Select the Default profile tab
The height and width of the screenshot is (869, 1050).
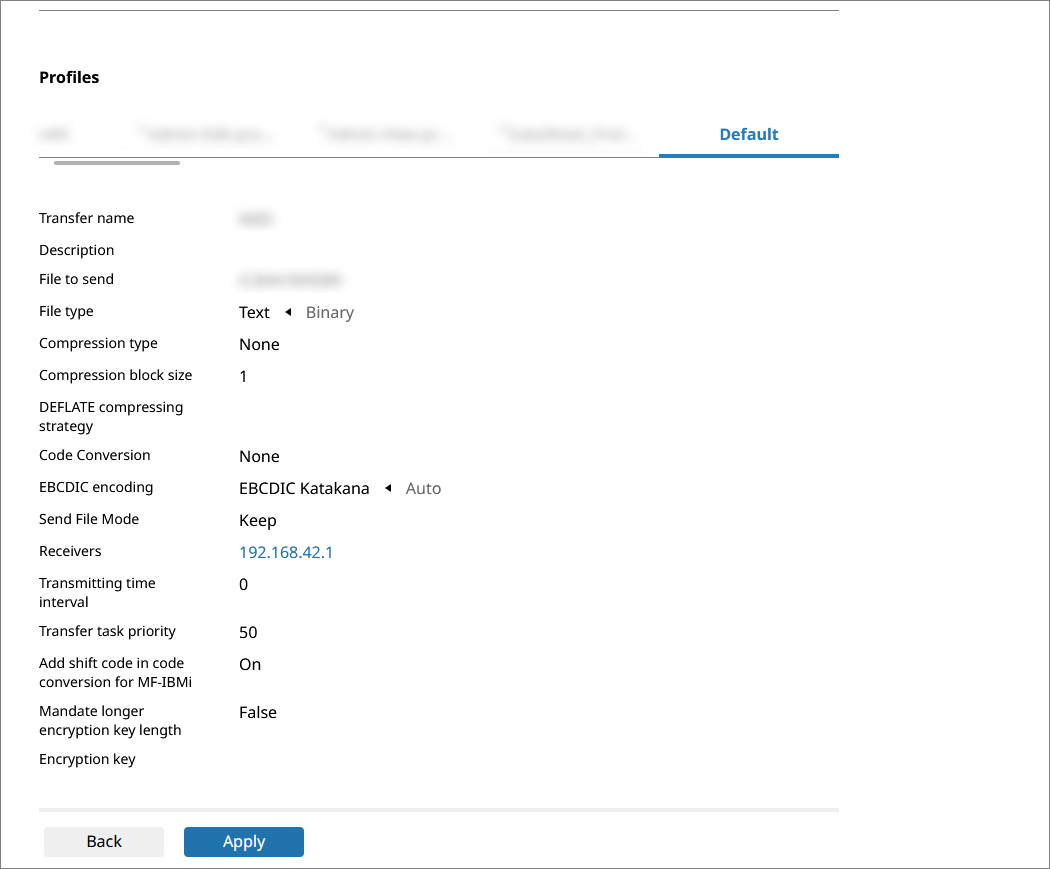pyautogui.click(x=748, y=134)
